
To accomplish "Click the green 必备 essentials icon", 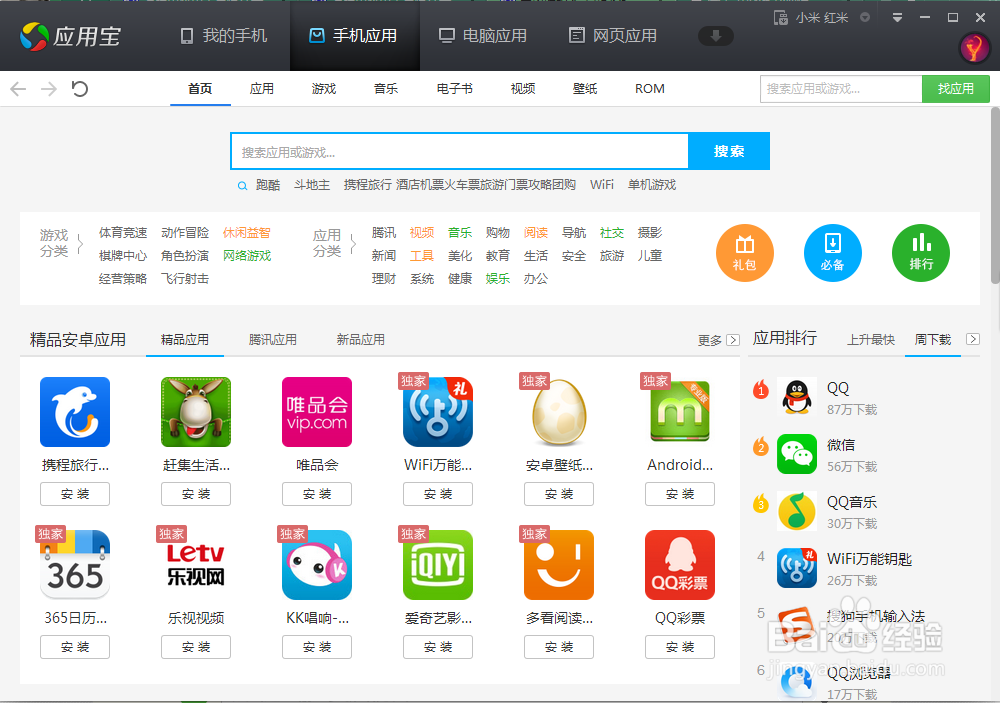I will click(x=832, y=253).
